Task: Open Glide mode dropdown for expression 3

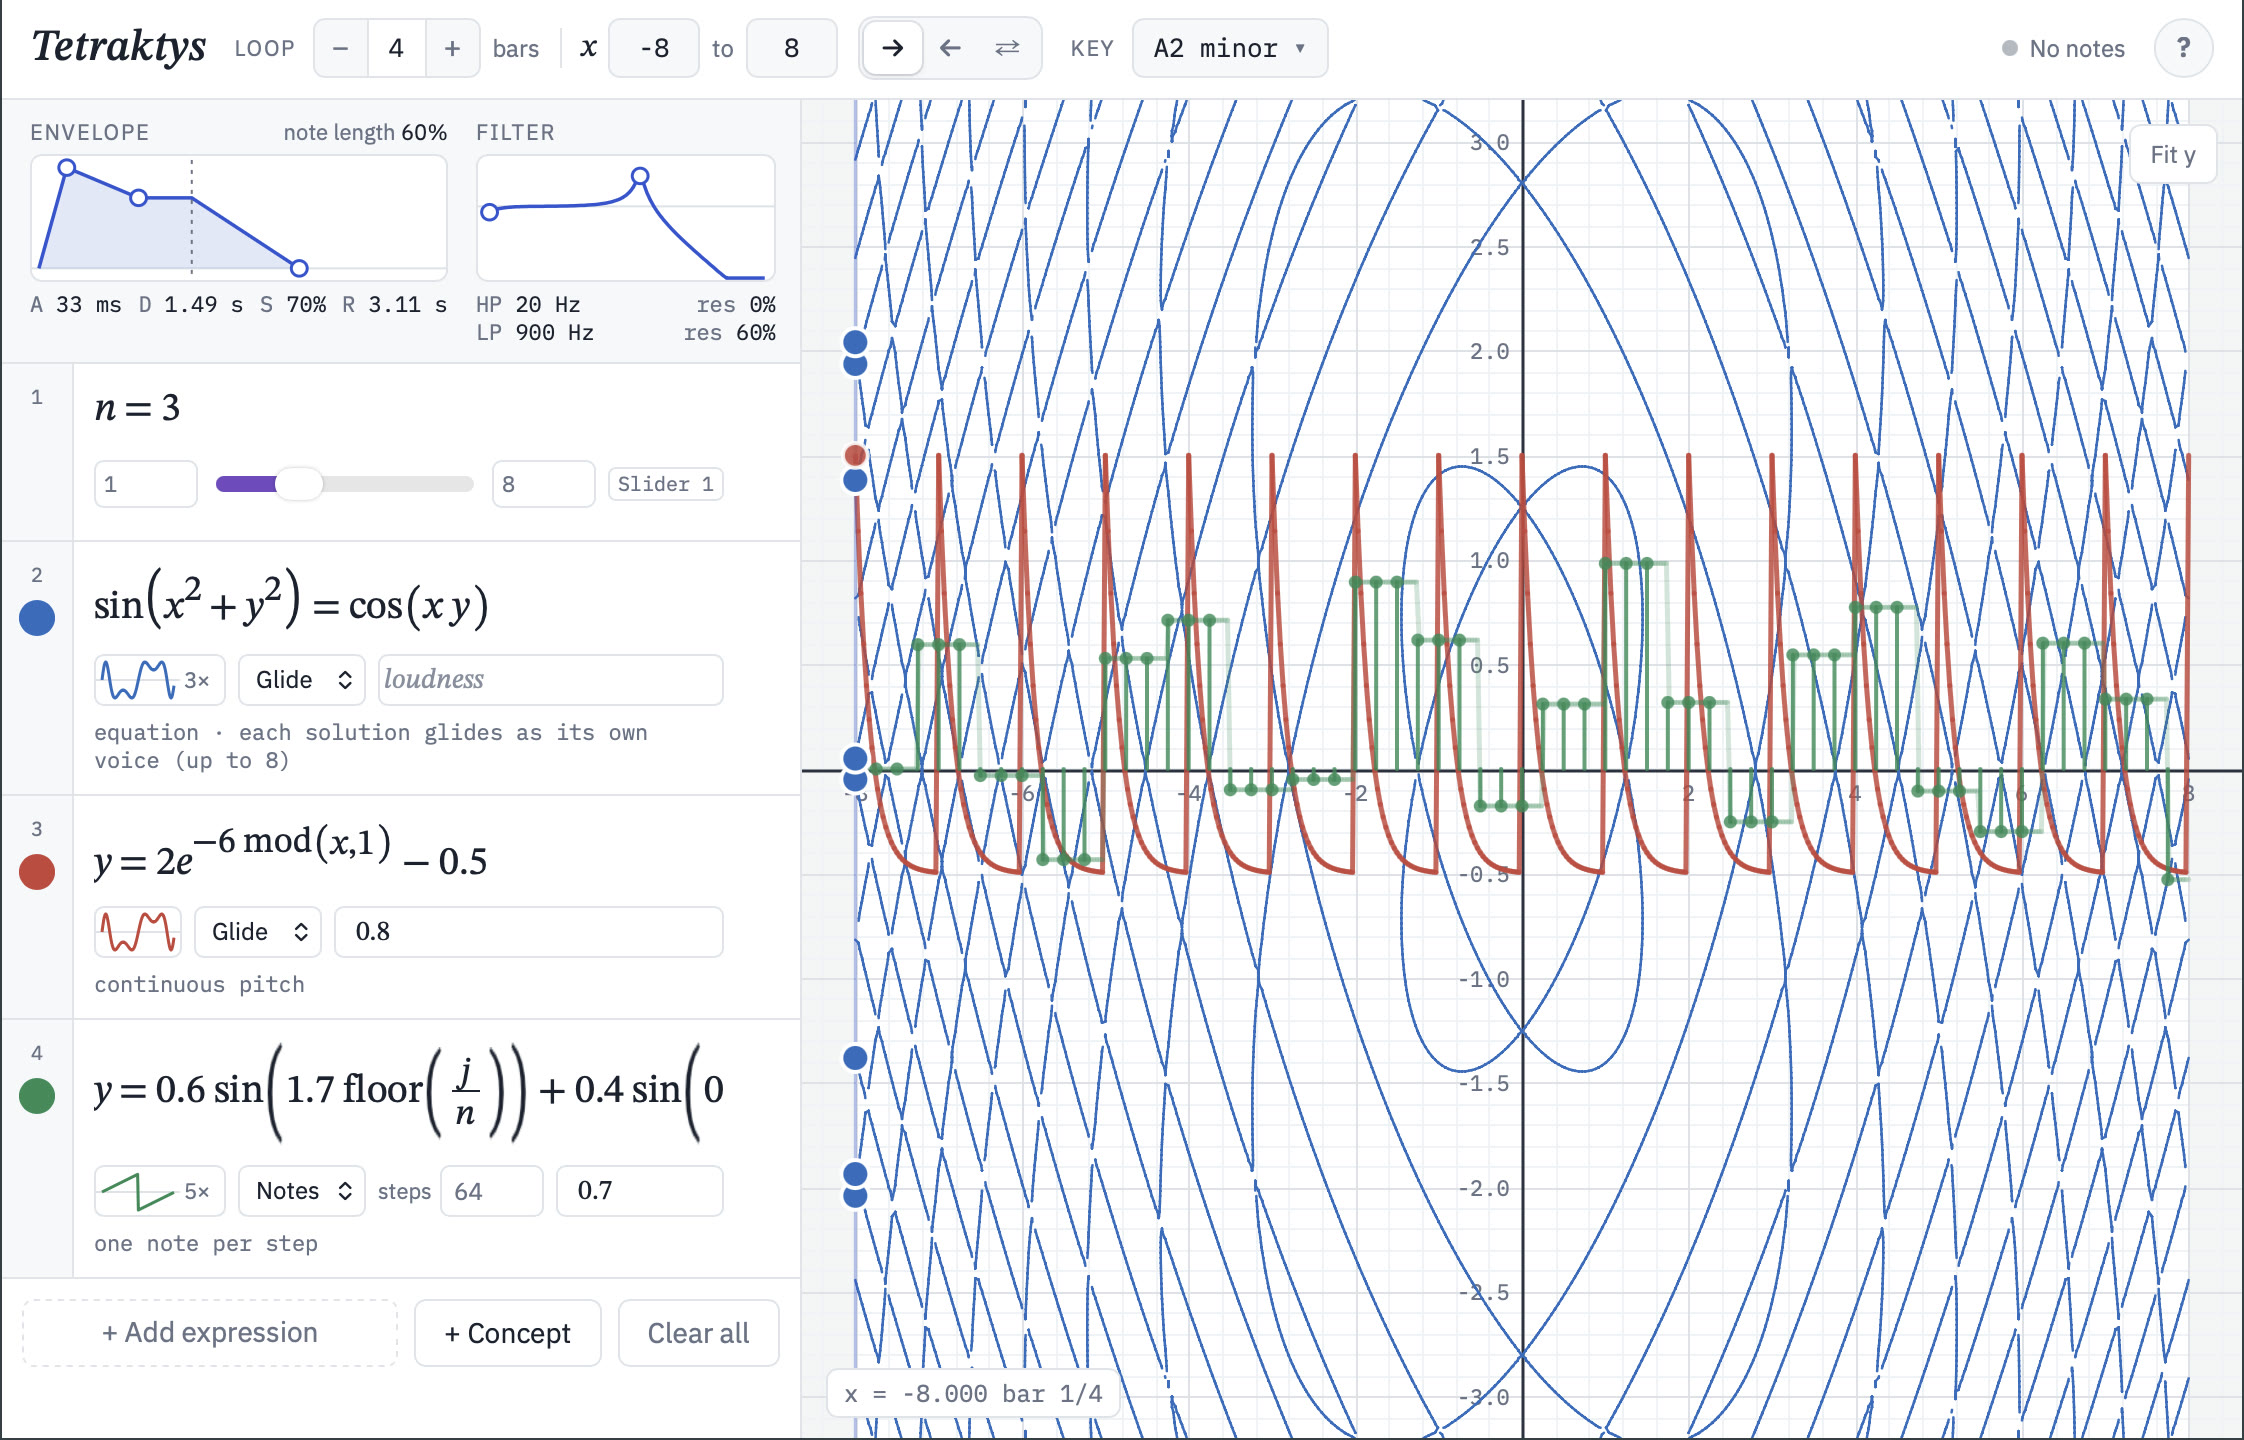Action: click(258, 932)
